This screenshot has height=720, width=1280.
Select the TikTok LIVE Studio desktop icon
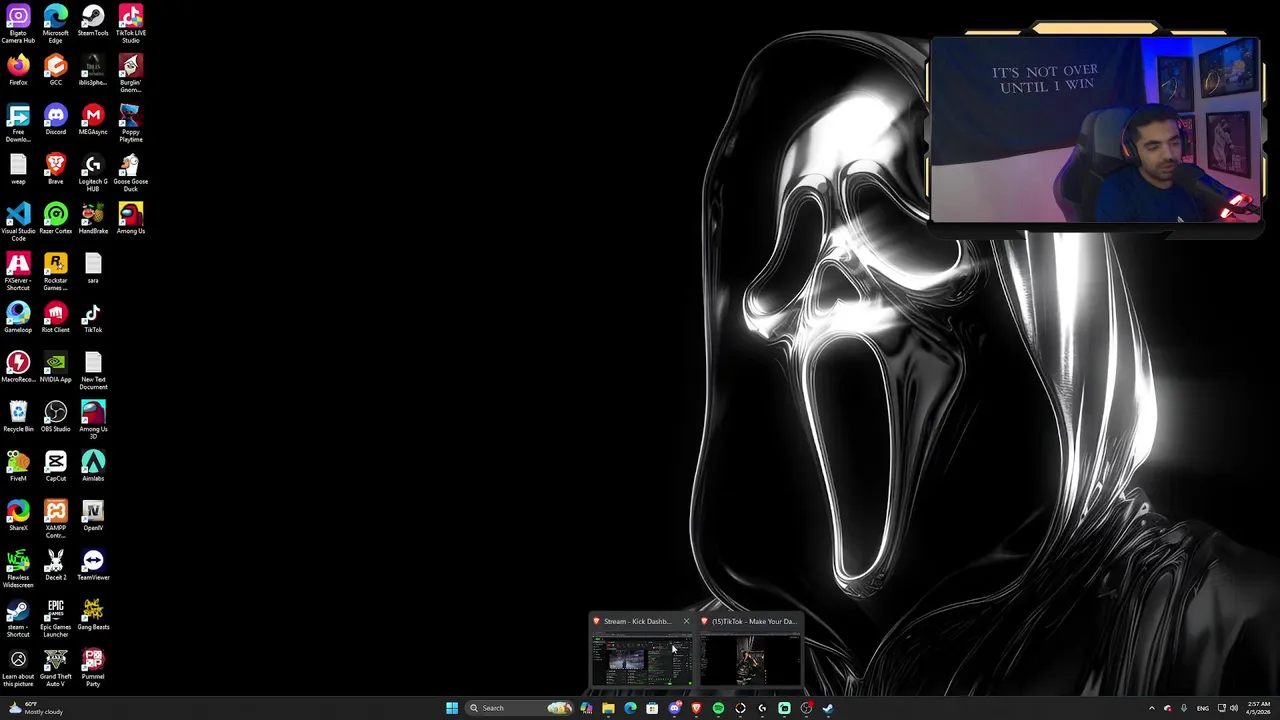click(131, 24)
